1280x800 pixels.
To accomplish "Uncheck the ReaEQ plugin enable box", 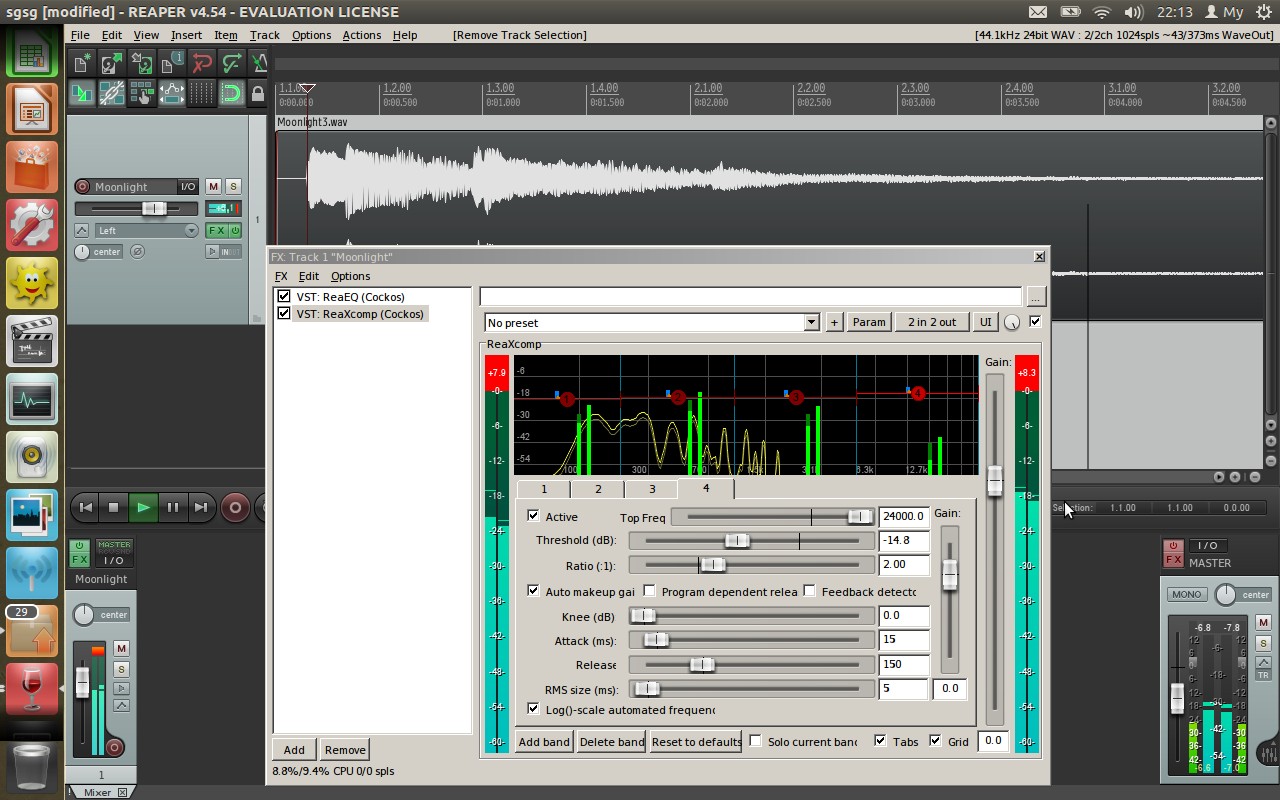I will pyautogui.click(x=284, y=297).
